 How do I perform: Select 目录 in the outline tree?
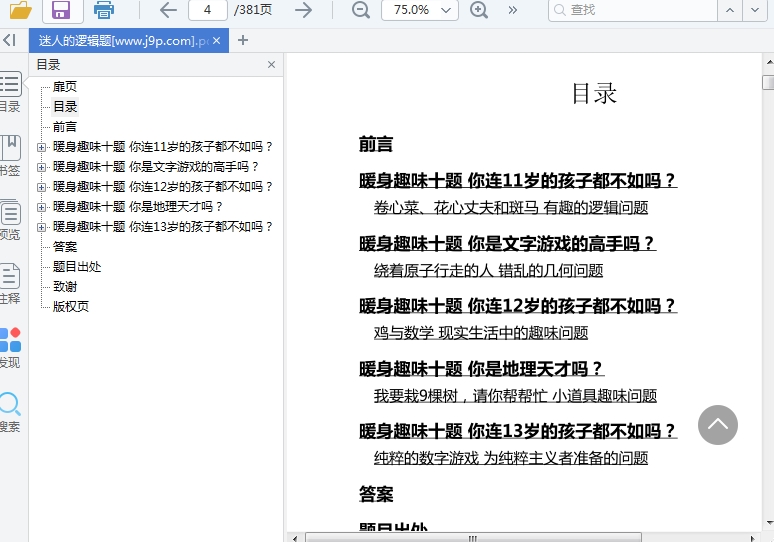click(65, 107)
